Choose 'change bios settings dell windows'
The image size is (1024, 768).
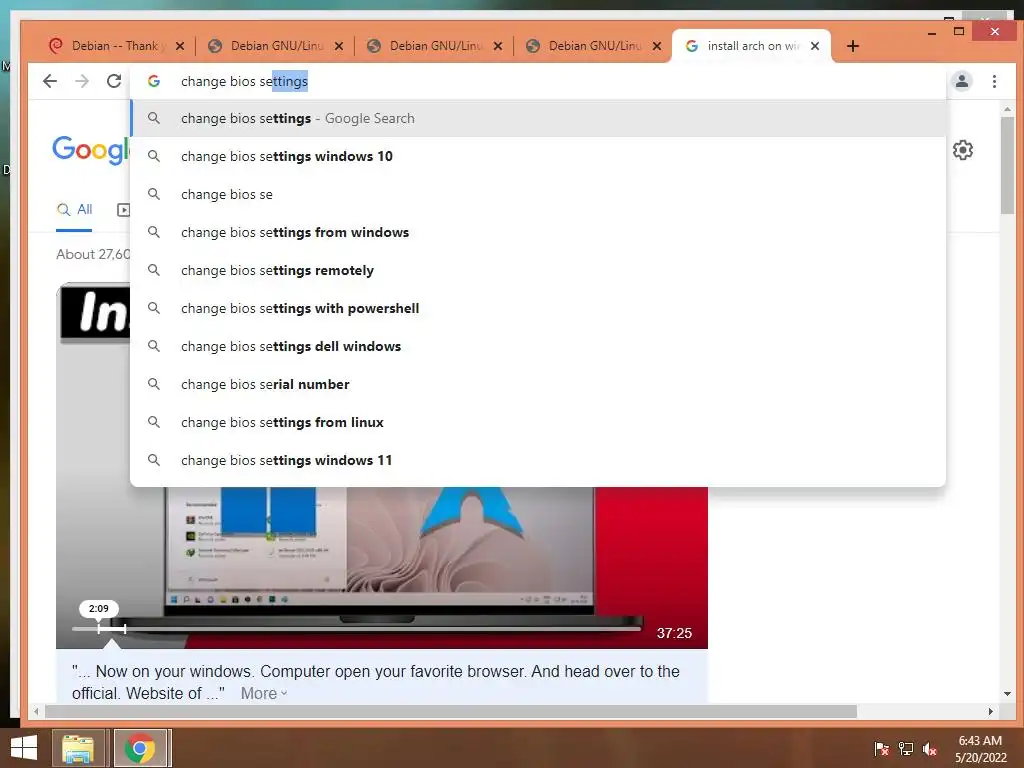pos(537,346)
